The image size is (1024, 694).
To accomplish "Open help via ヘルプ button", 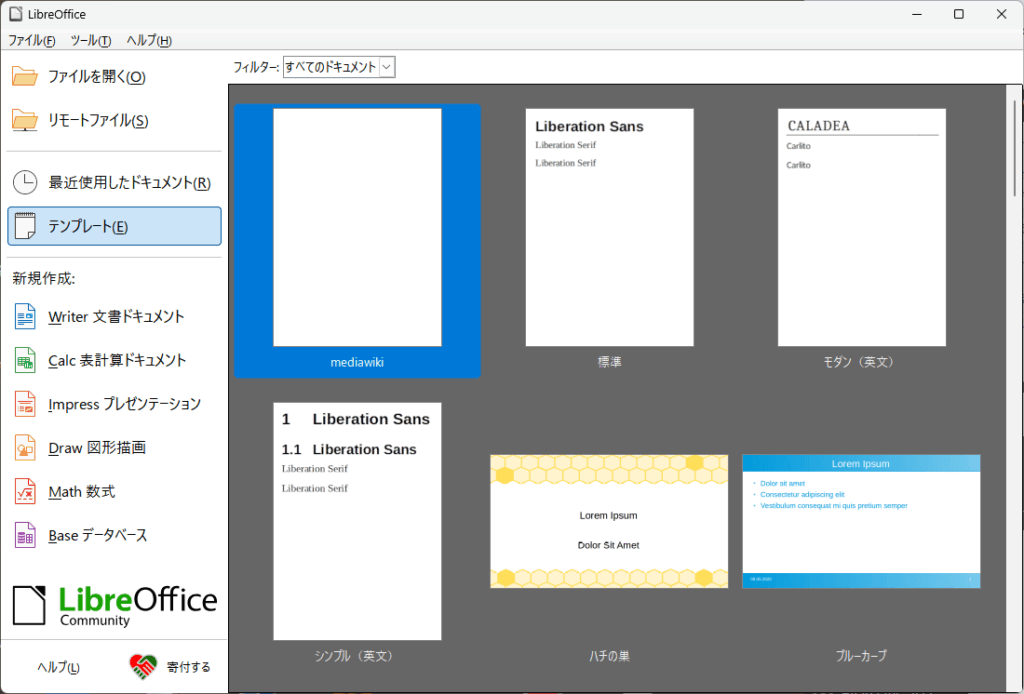I will (x=57, y=666).
